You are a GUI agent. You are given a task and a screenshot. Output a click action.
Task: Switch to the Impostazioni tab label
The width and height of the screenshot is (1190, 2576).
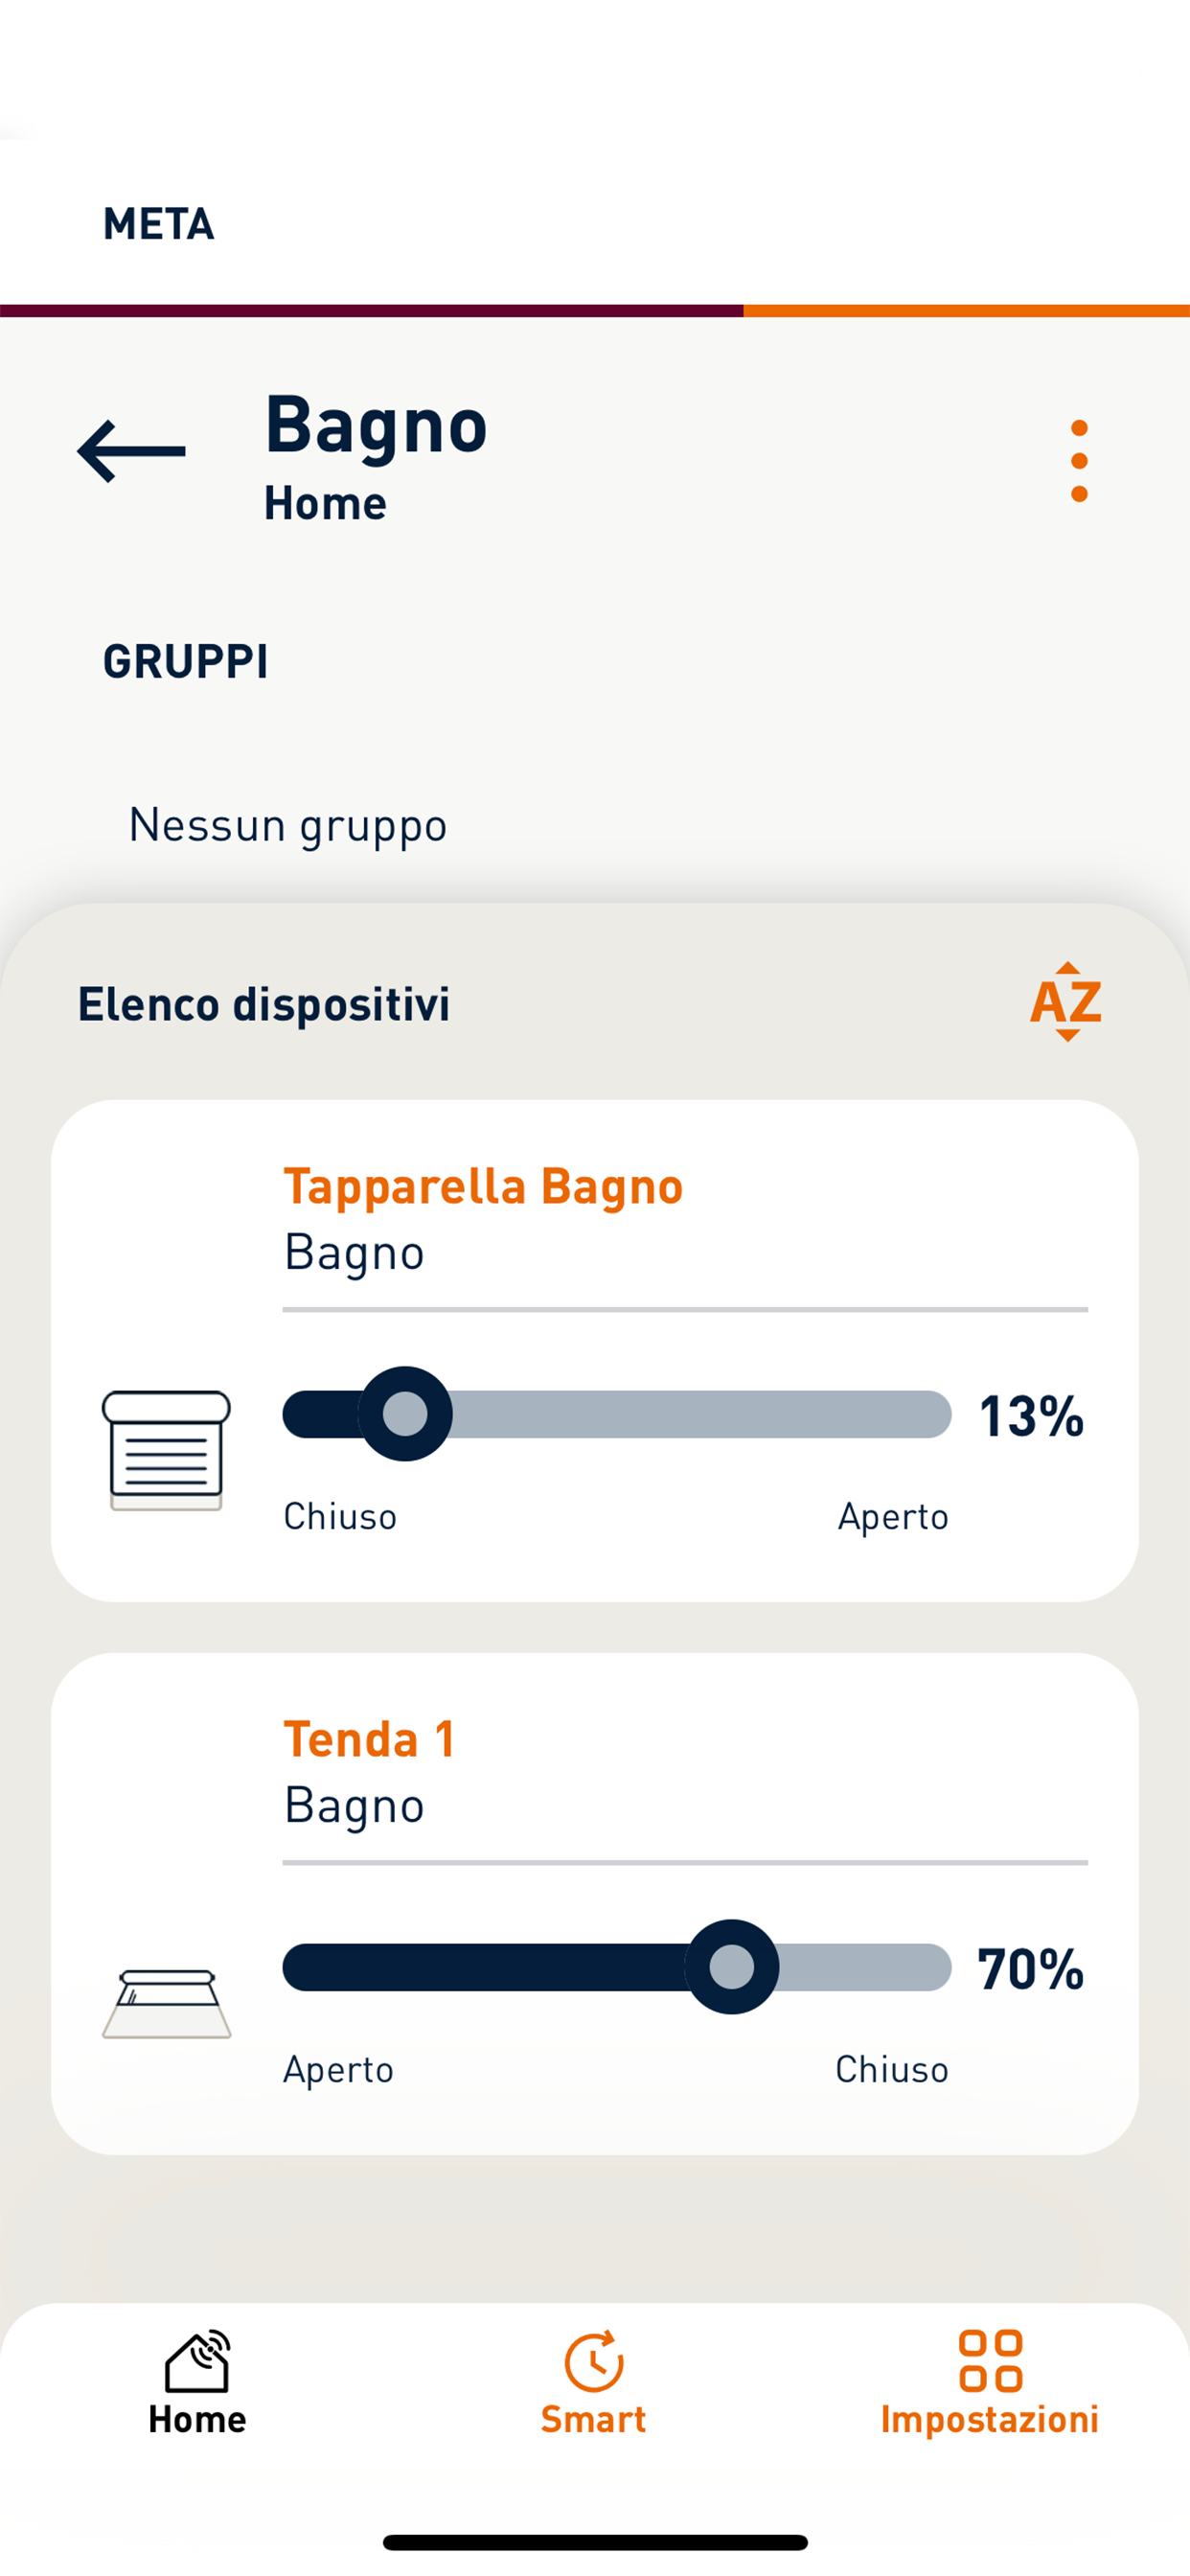click(989, 2420)
